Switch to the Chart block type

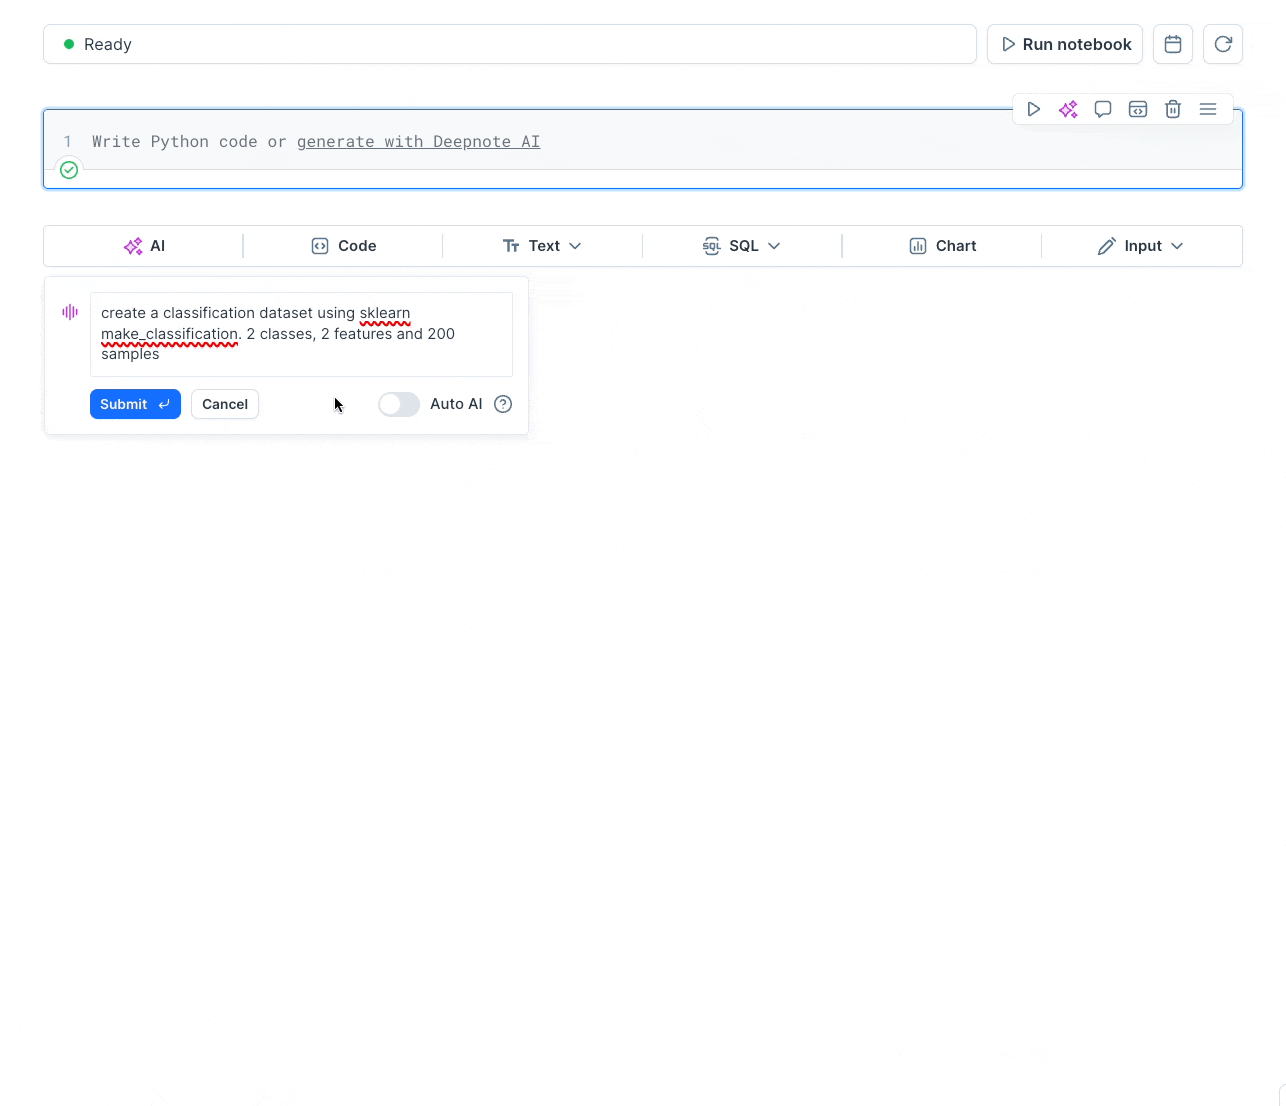tap(941, 245)
